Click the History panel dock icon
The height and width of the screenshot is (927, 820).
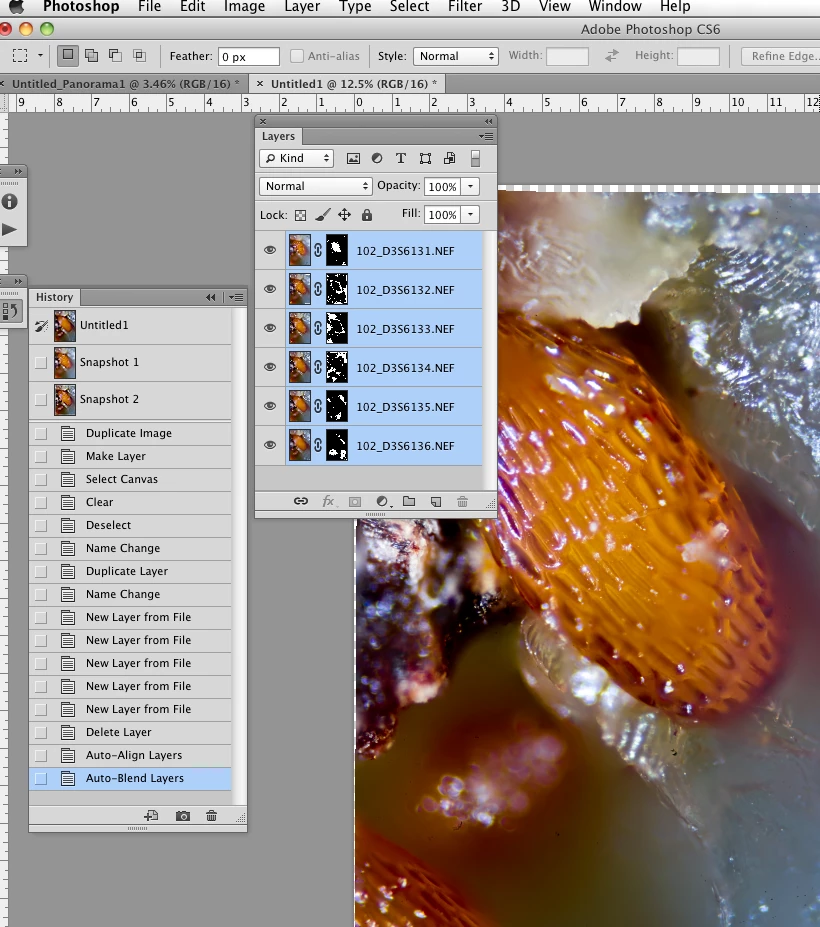[x=11, y=311]
